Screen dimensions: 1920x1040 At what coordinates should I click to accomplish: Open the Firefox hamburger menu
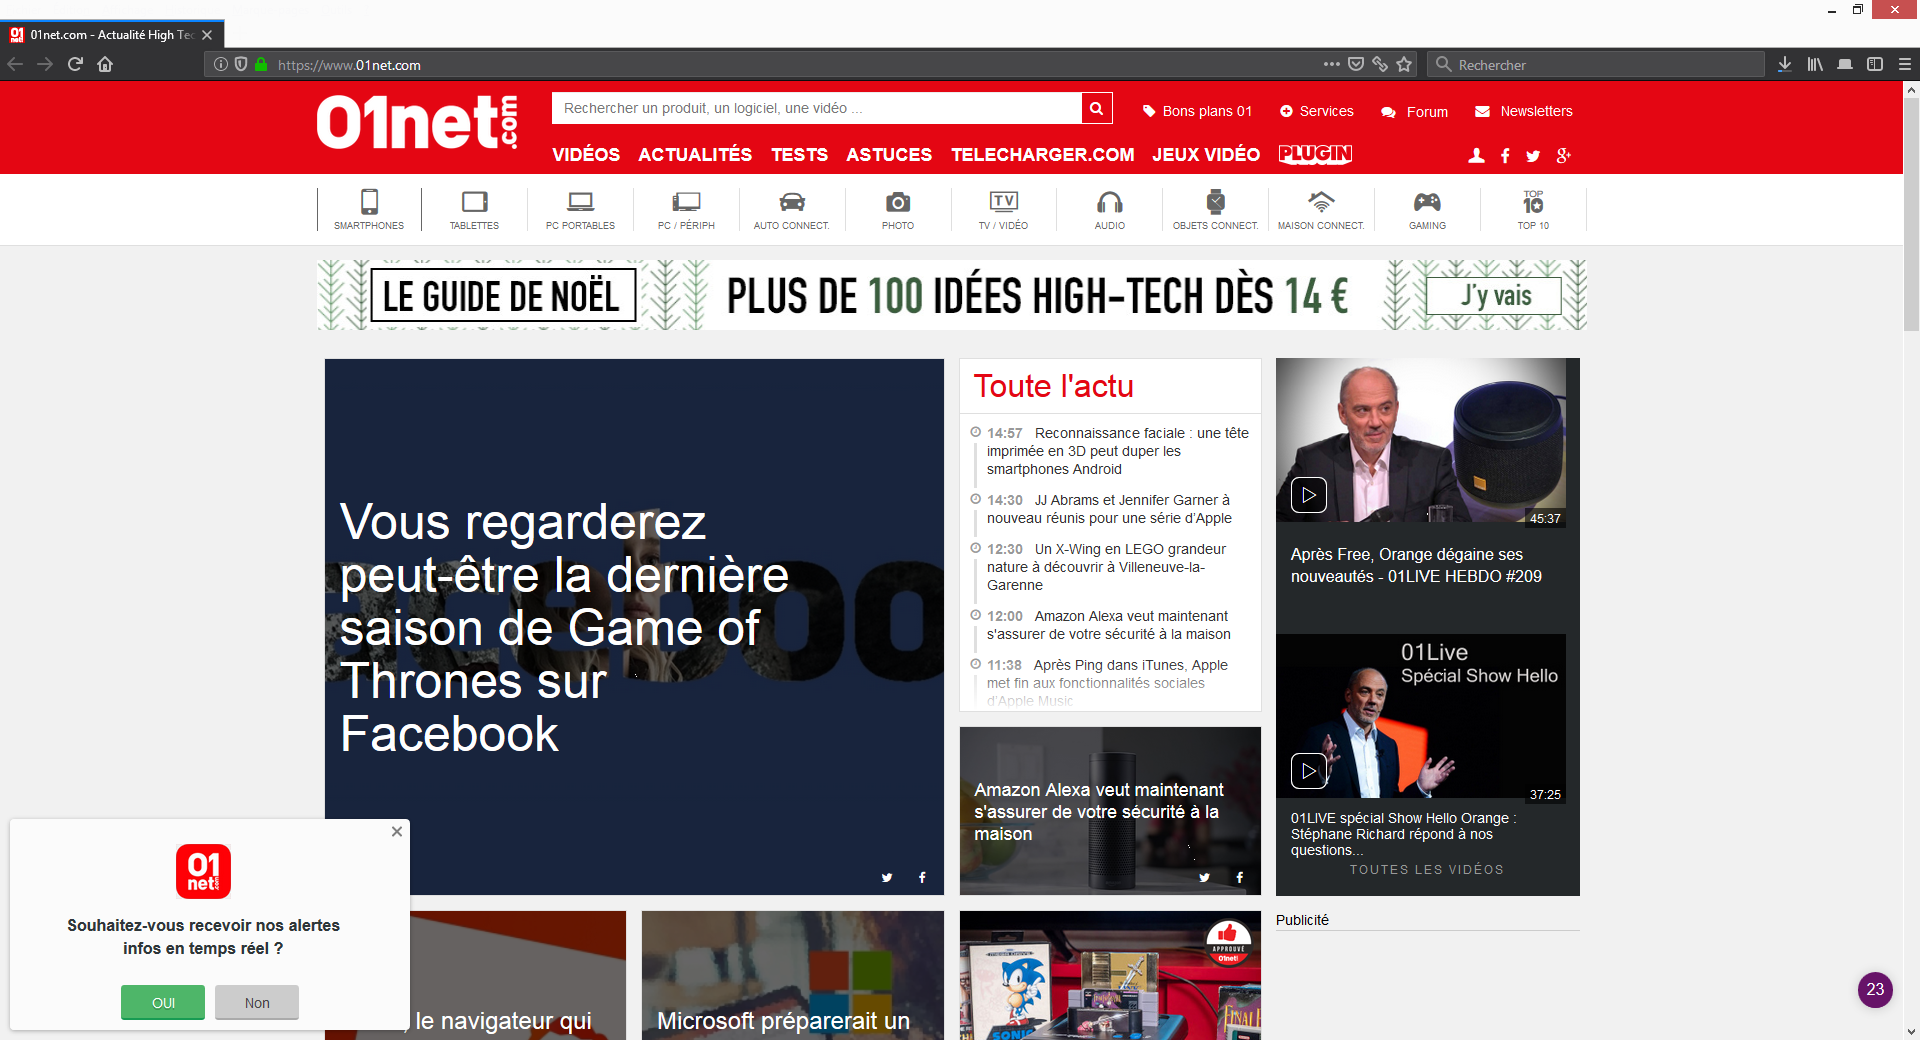tap(1905, 64)
